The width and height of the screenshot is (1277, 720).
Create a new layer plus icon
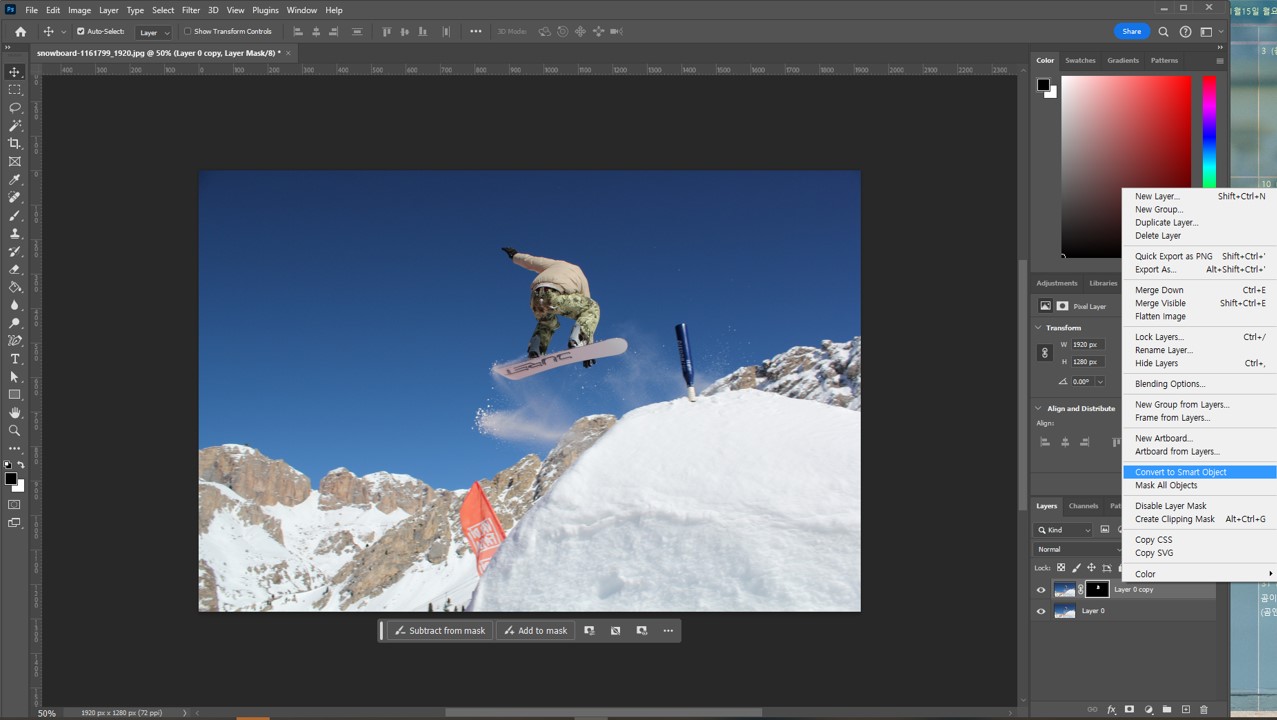tap(1185, 710)
